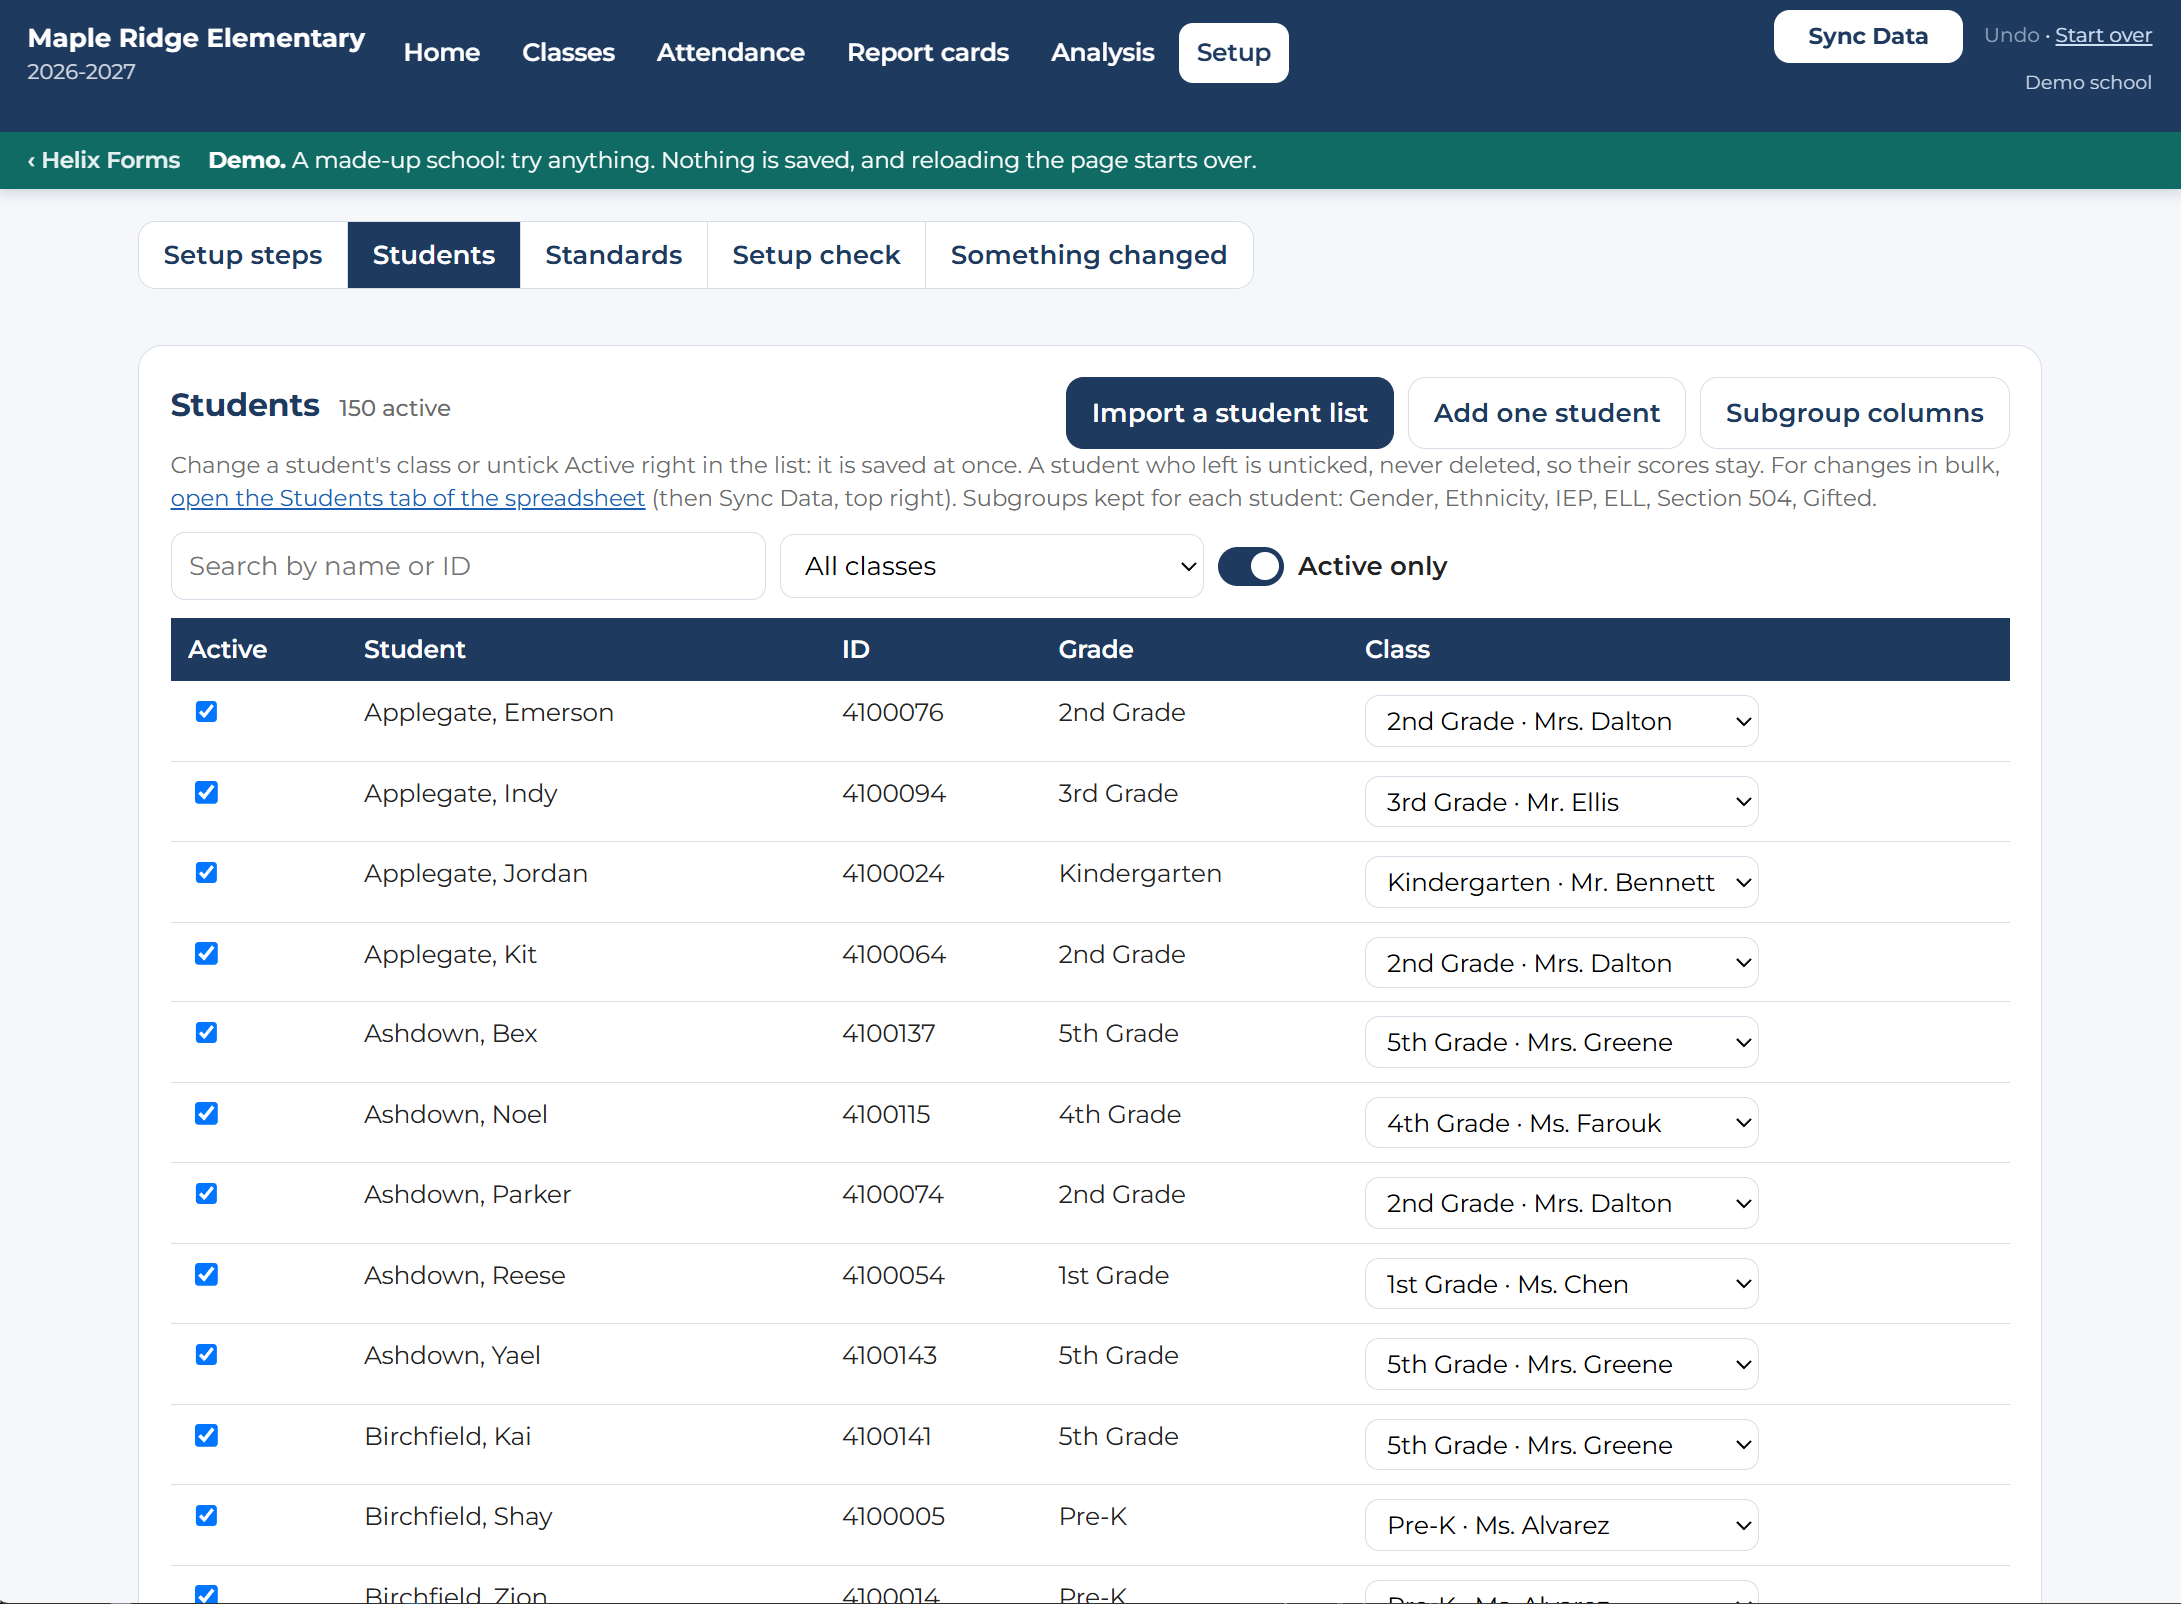This screenshot has height=1604, width=2181.
Task: Switch to the Standards tab
Action: tap(613, 255)
